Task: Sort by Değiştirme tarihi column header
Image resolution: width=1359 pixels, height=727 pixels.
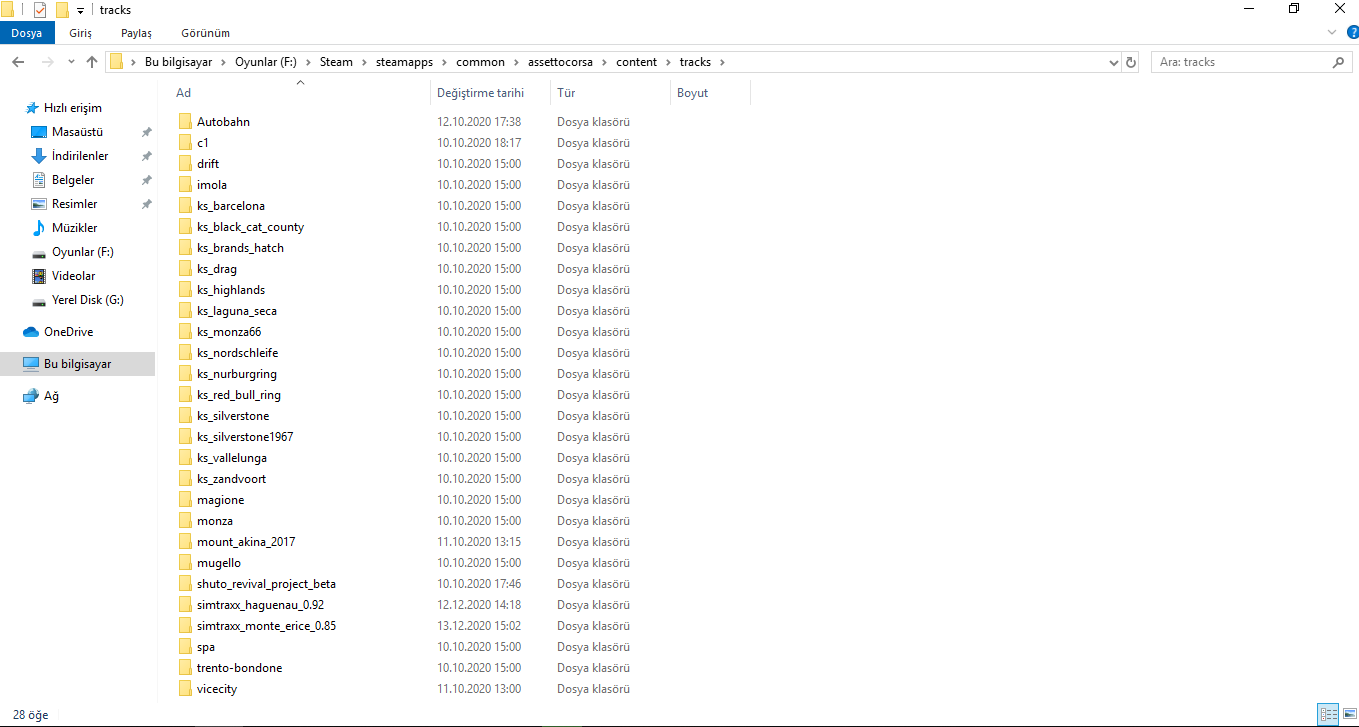Action: pyautogui.click(x=490, y=93)
